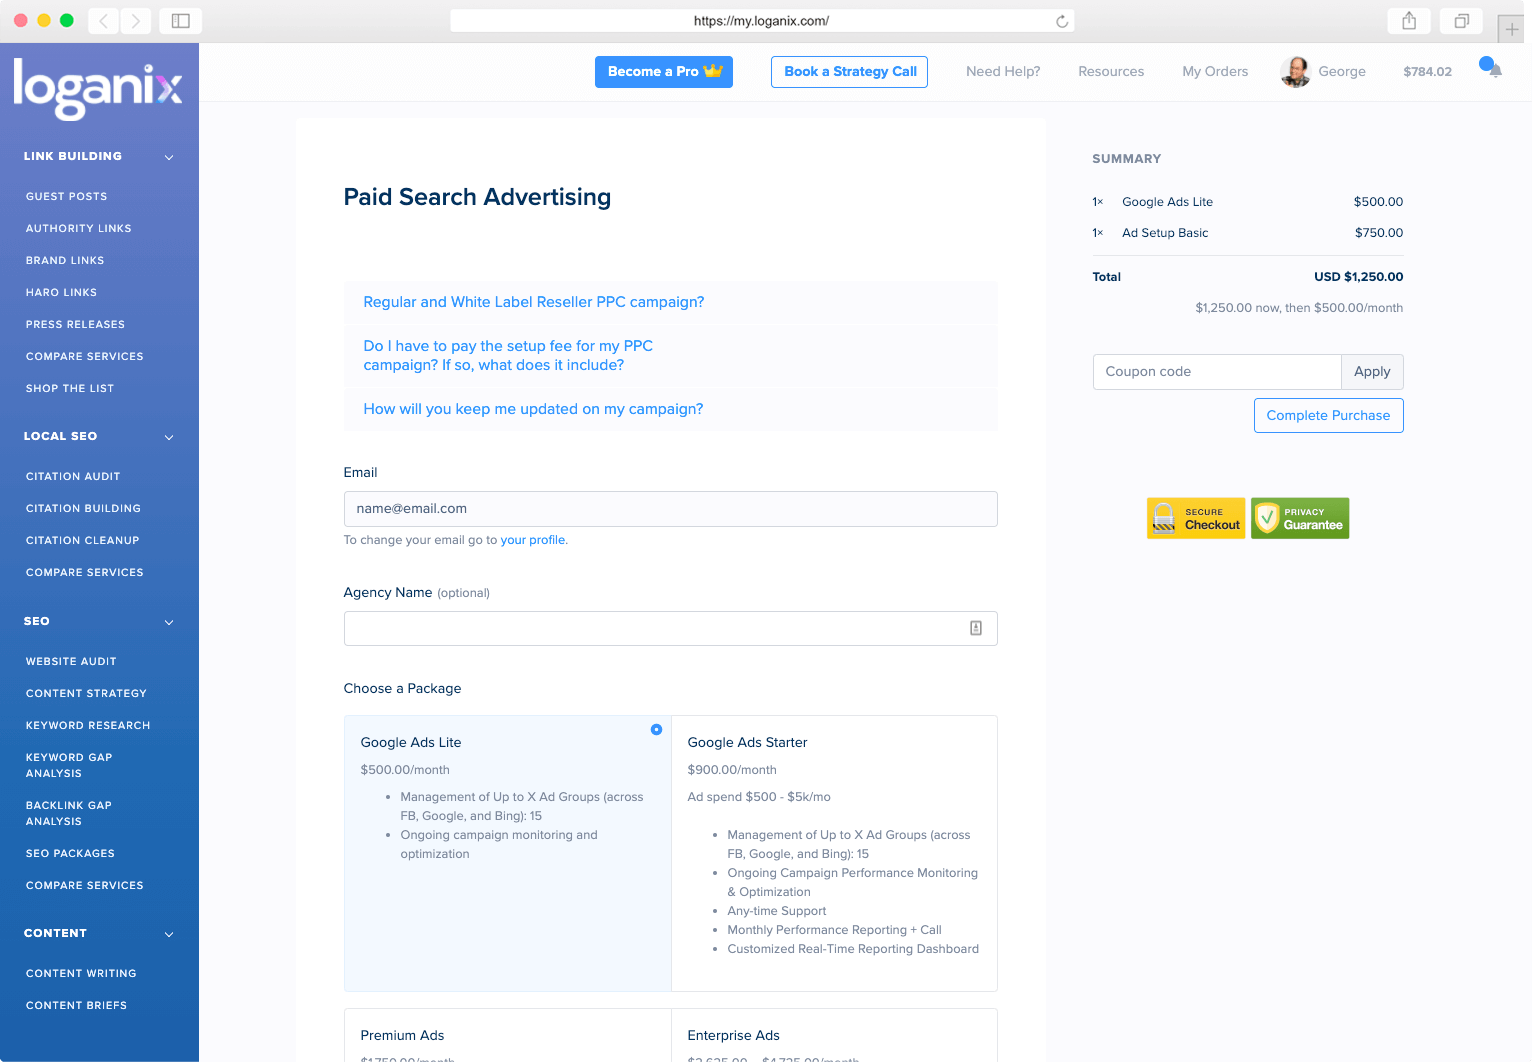Image resolution: width=1532 pixels, height=1062 pixels.
Task: Collapse the Link Building sidebar section
Action: (x=169, y=157)
